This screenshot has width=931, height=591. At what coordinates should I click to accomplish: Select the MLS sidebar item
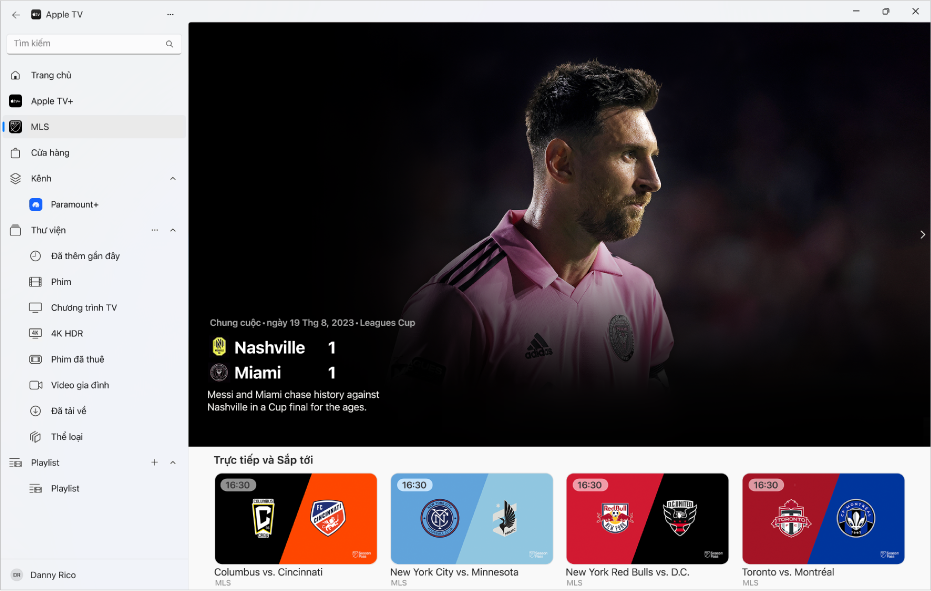tap(94, 127)
